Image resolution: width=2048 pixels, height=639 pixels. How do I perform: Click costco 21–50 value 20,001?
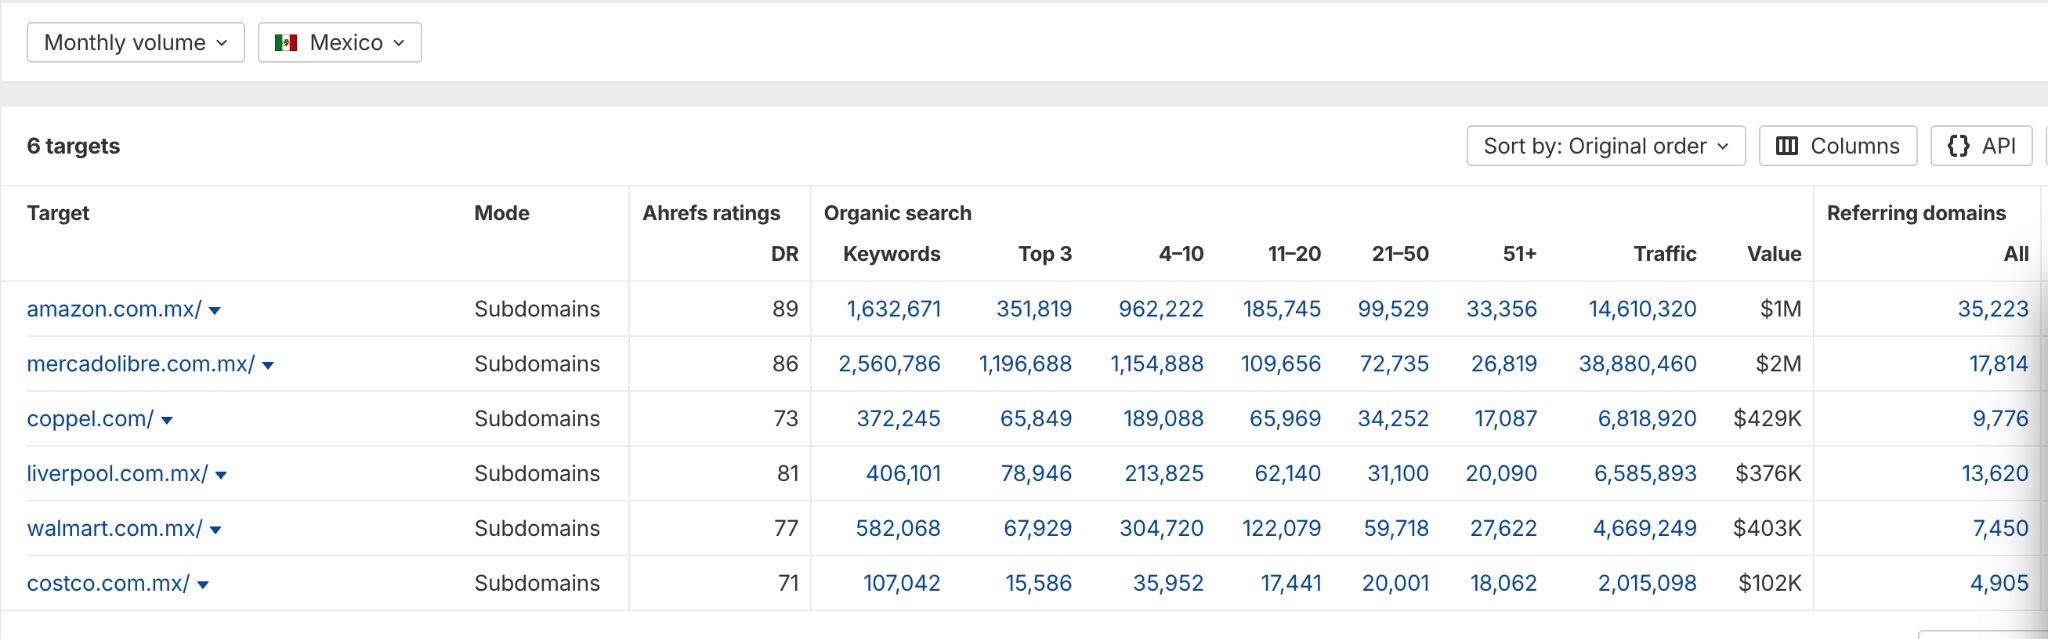tap(1395, 584)
